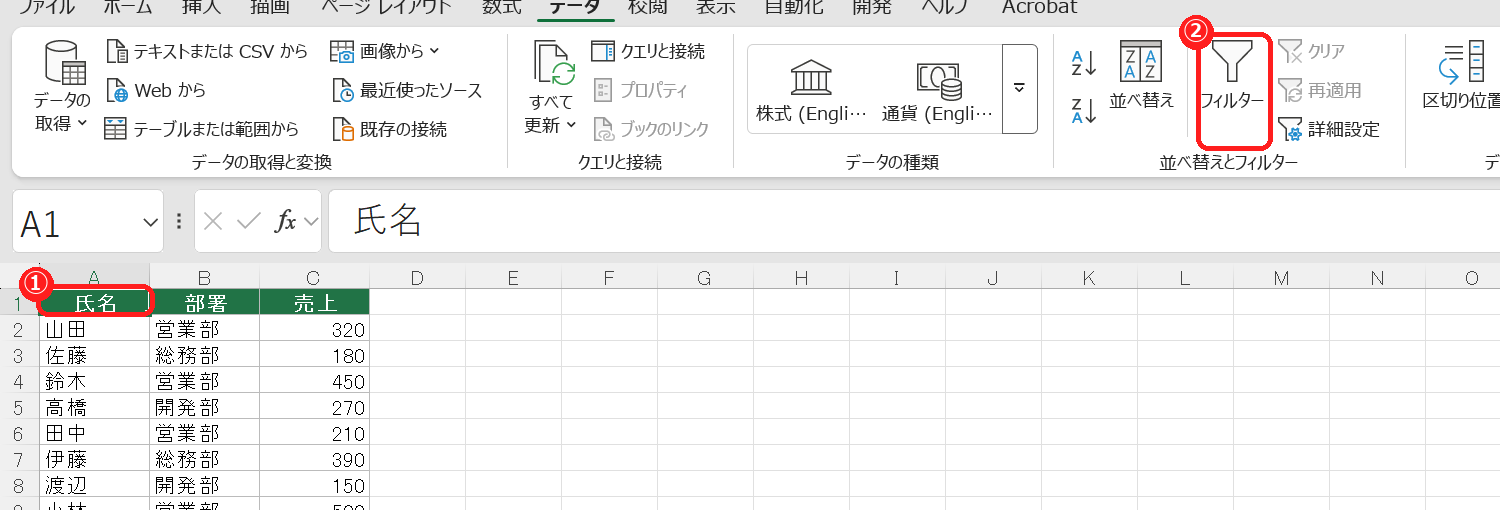Image resolution: width=1500 pixels, height=510 pixels.
Task: Select header cell 売上
Action: (315, 302)
